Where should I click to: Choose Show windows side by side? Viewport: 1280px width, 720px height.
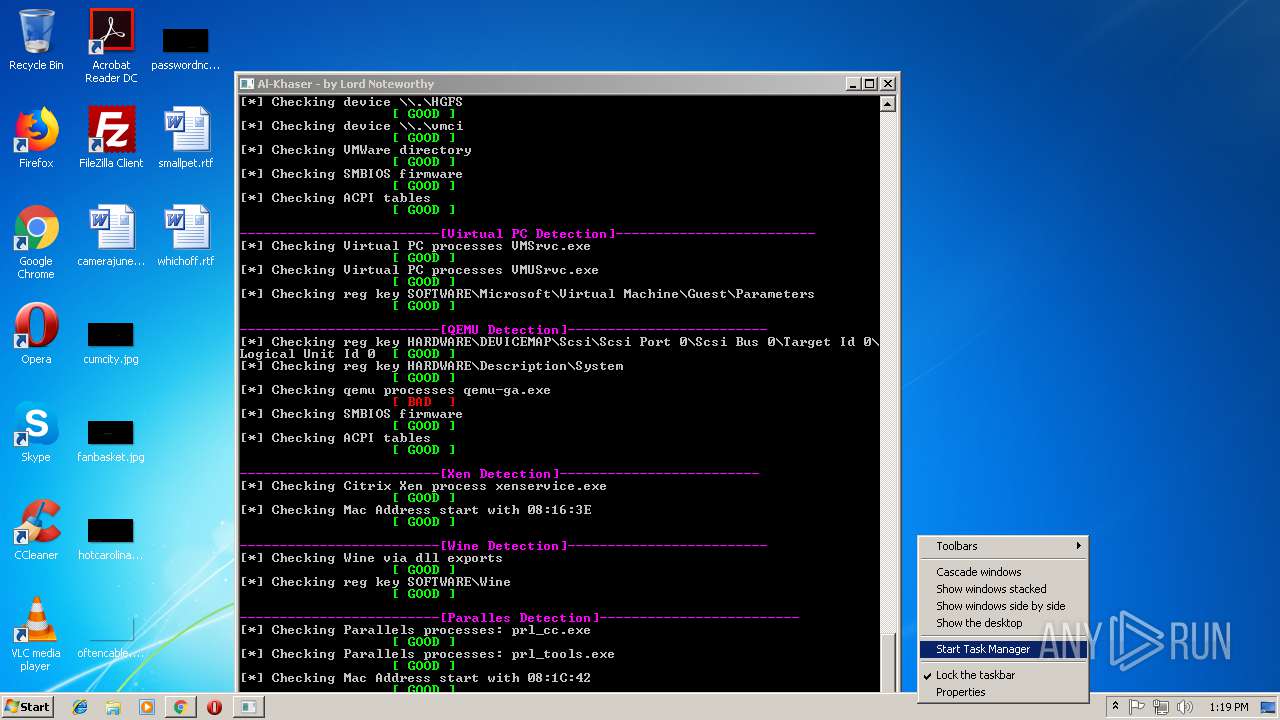[1003, 606]
